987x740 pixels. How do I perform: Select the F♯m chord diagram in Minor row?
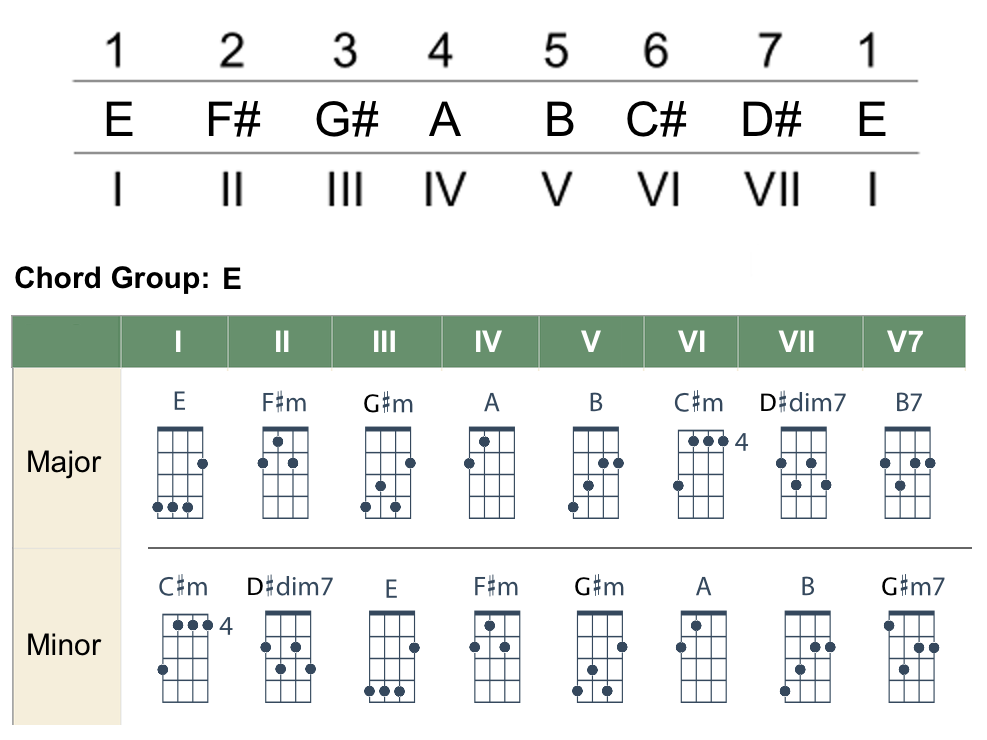497,656
